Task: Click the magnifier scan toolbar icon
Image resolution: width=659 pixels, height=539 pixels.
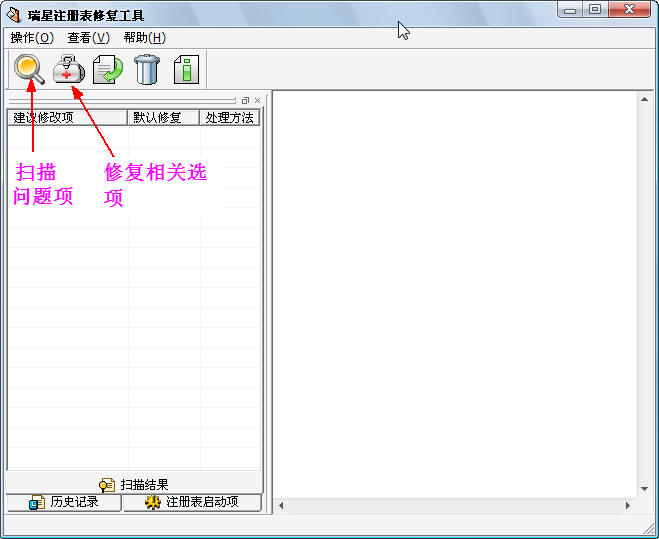Action: [29, 70]
